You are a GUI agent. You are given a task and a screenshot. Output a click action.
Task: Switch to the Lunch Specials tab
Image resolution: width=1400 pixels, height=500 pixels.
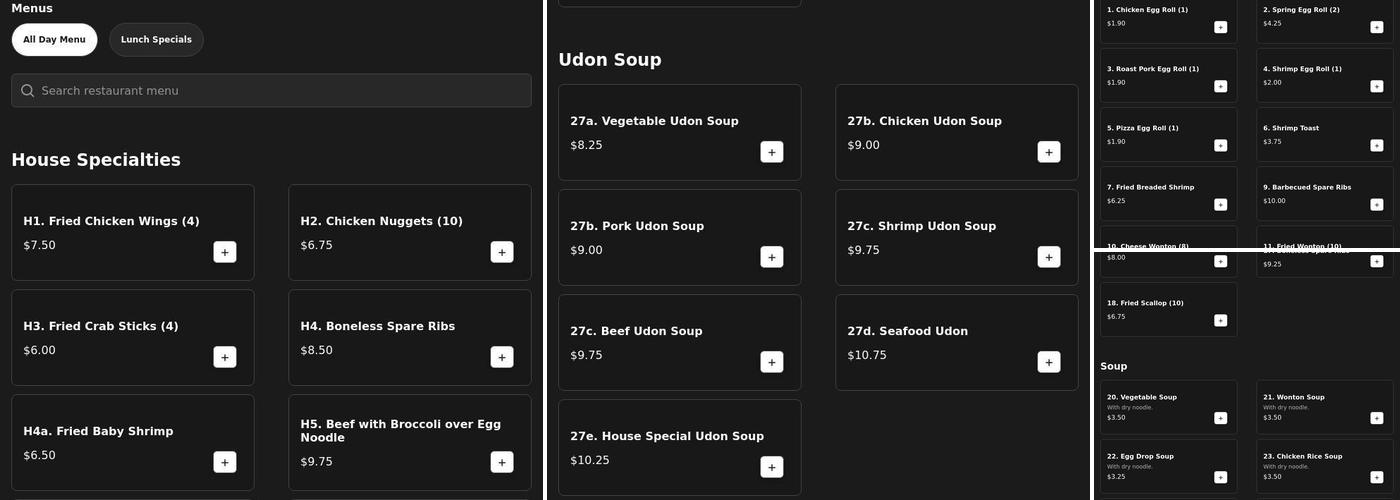coord(156,40)
